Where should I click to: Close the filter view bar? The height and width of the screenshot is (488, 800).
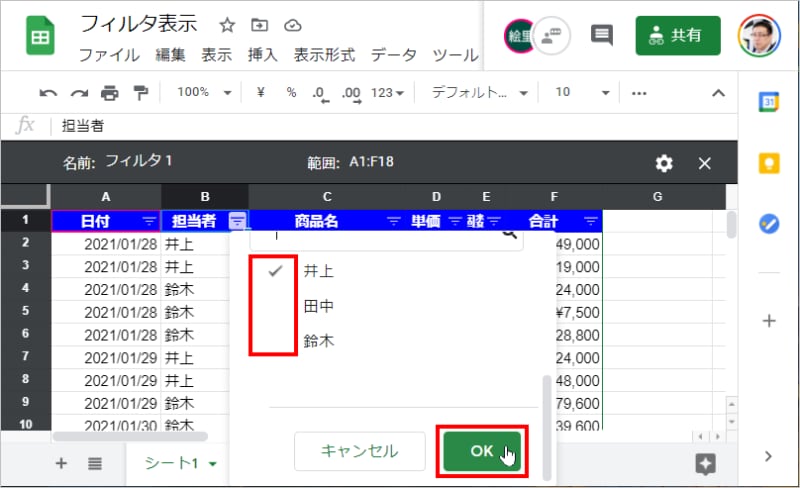(705, 164)
